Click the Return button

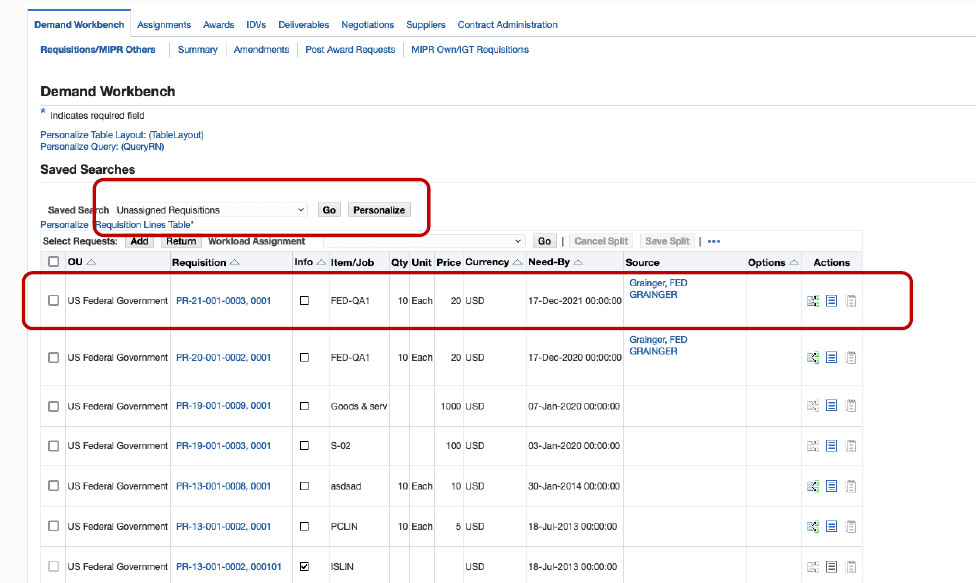[x=181, y=241]
